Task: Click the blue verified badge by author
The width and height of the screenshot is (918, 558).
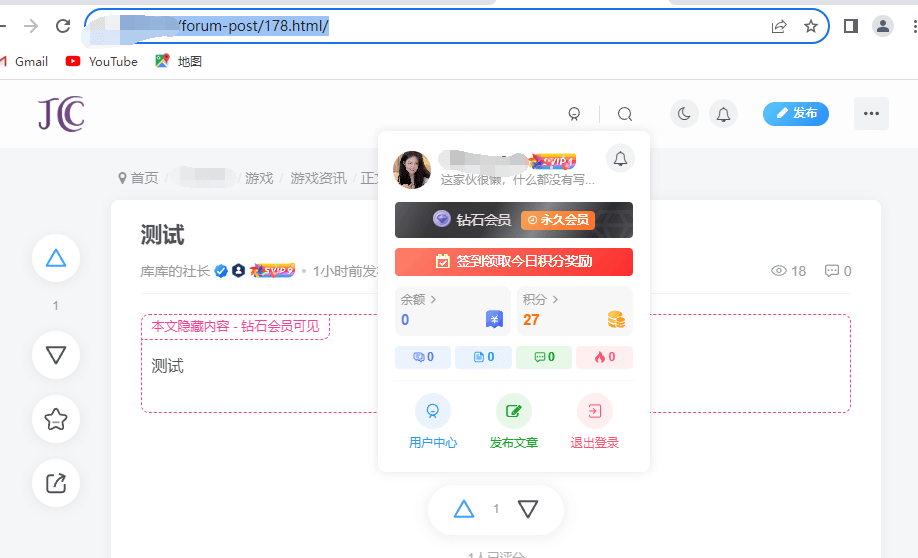Action: point(221,271)
